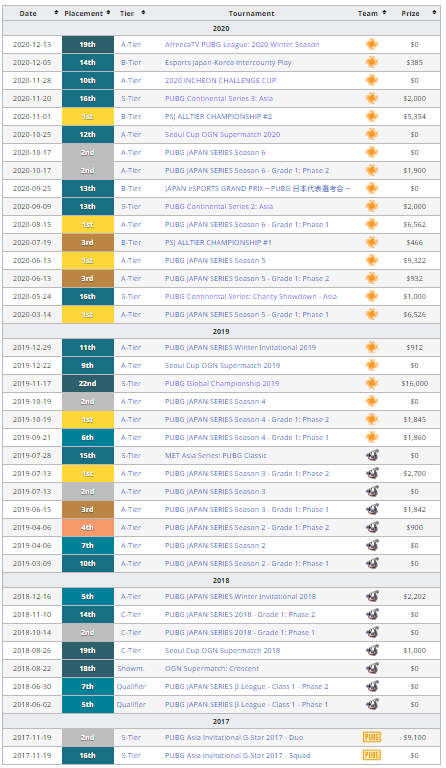Click team logo in PSJ ALLTIER CHAMPIONSHIP #2 row
Screen dimensions: 446x768
click(372, 117)
